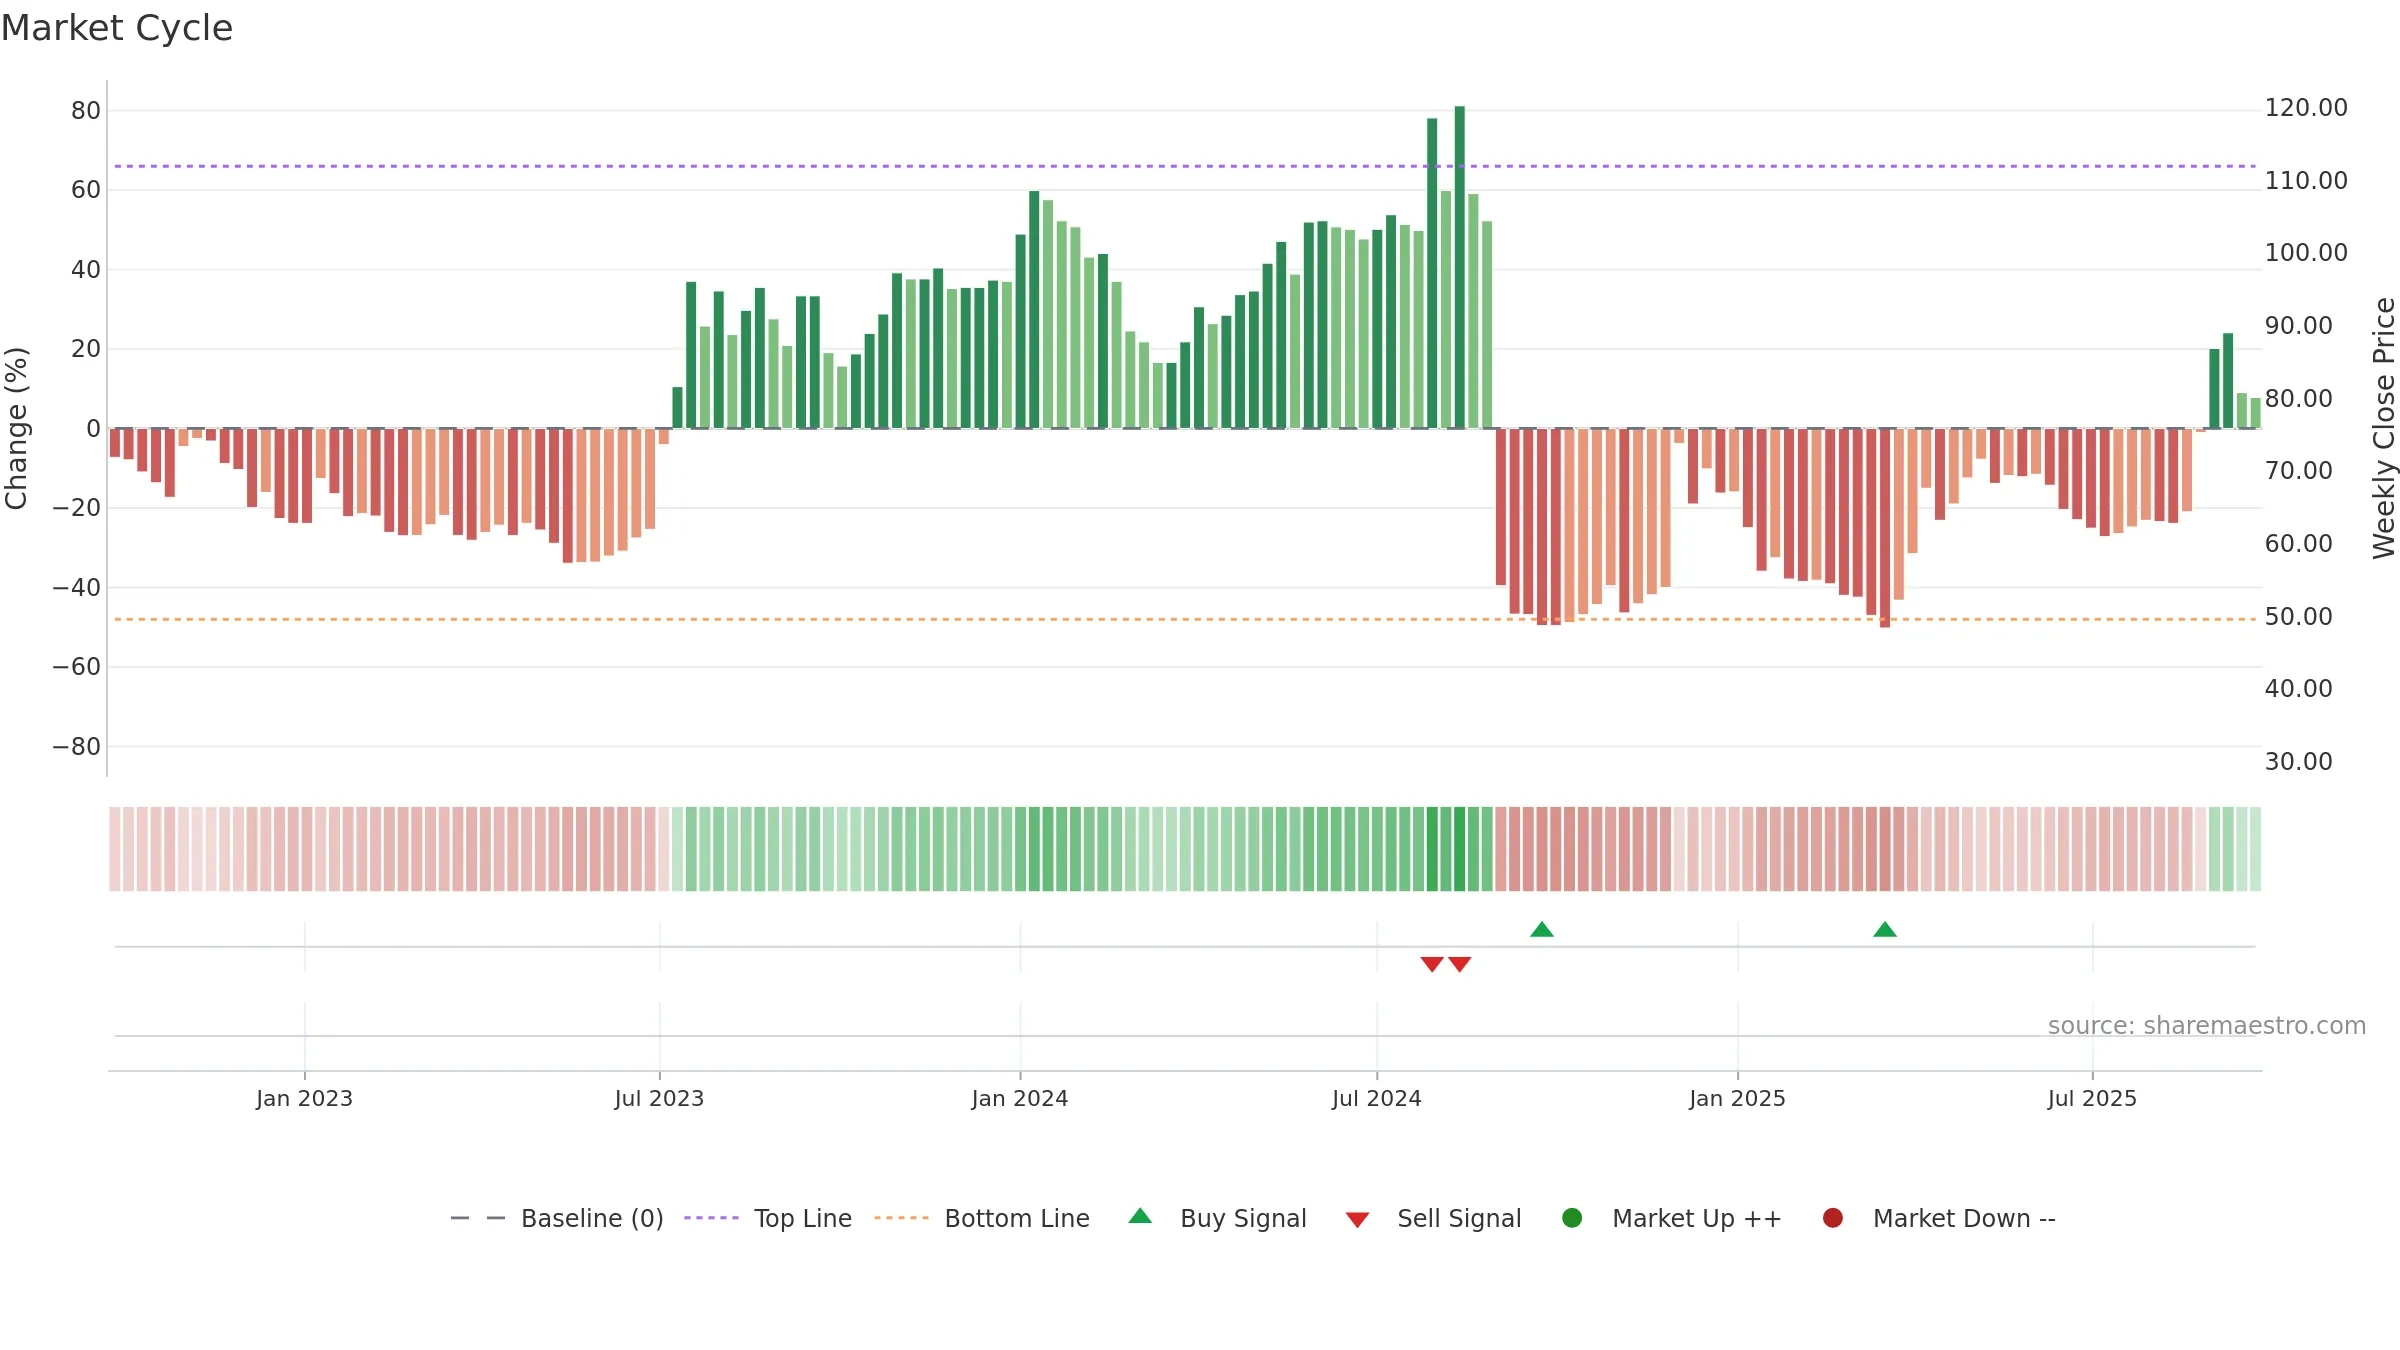Click the Jul 2023 x-axis label
Viewport: 2400px width, 1350px height.
click(659, 1098)
